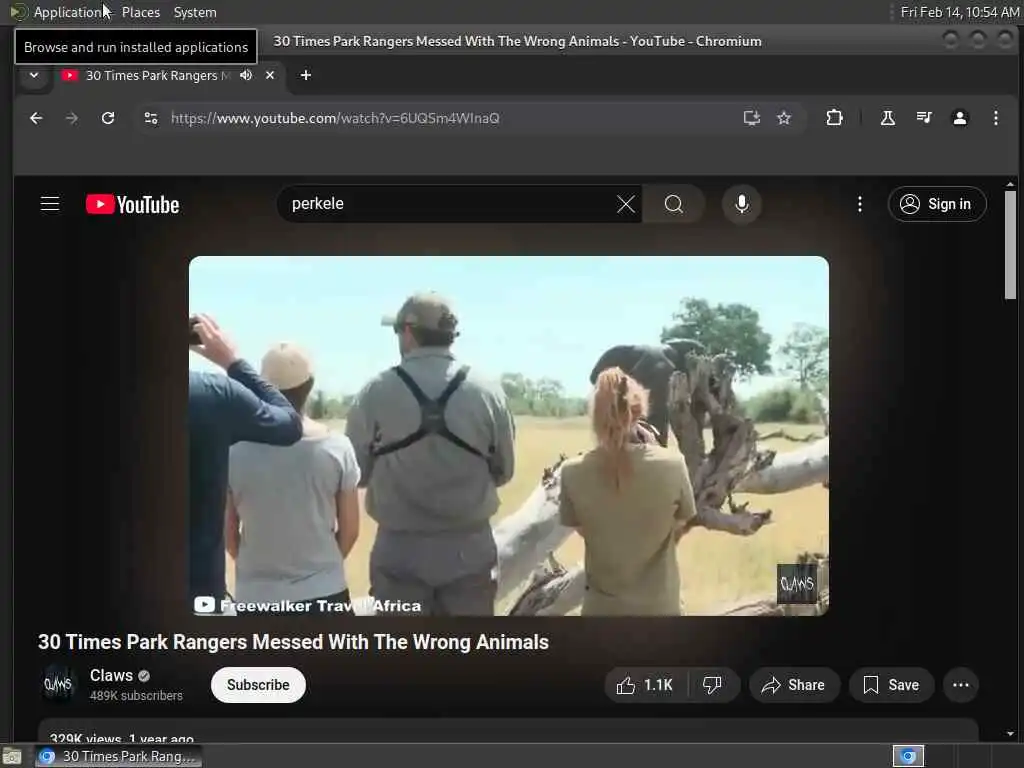Bookmark this page with star

pos(784,118)
